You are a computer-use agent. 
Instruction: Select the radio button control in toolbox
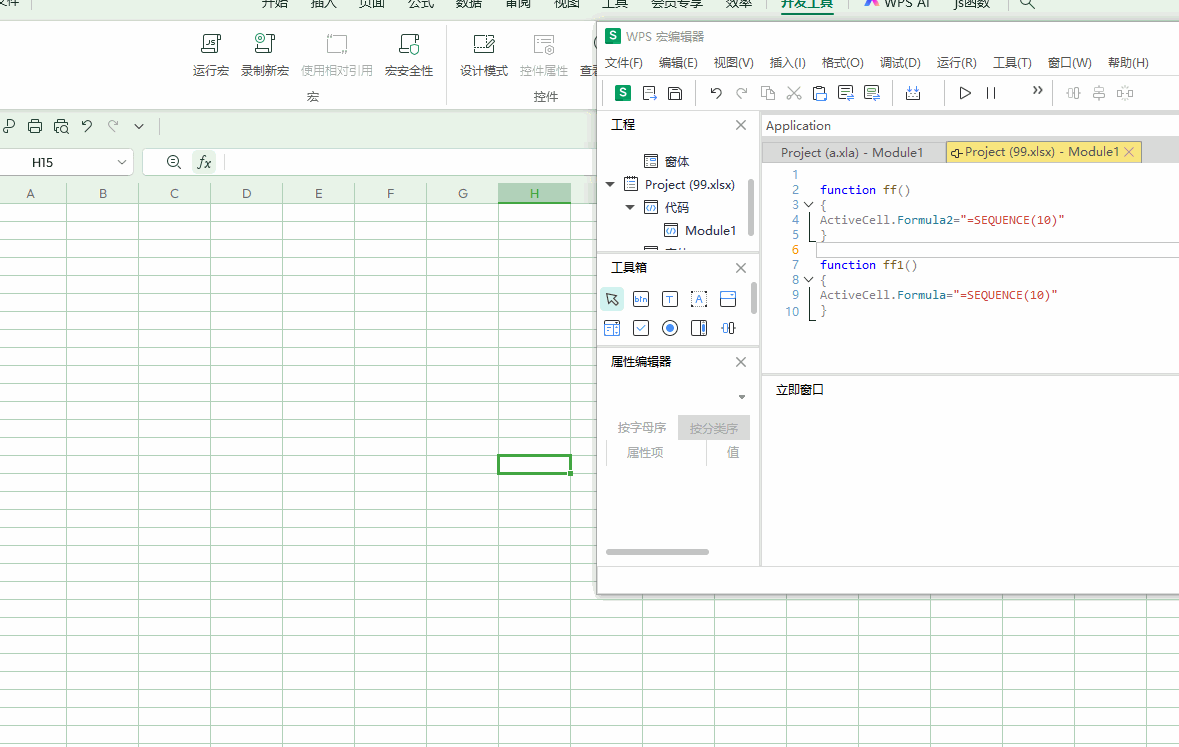tap(670, 328)
